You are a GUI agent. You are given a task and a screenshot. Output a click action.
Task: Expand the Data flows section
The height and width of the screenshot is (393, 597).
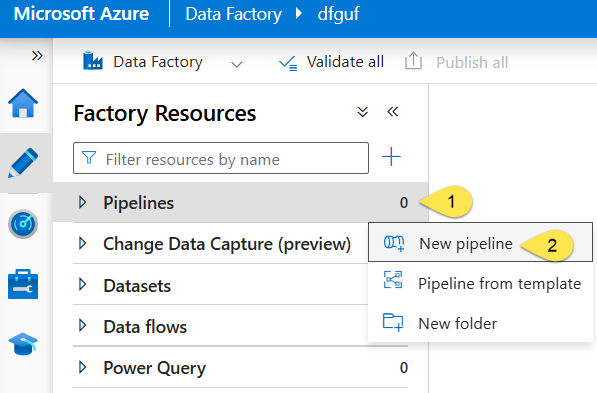82,326
